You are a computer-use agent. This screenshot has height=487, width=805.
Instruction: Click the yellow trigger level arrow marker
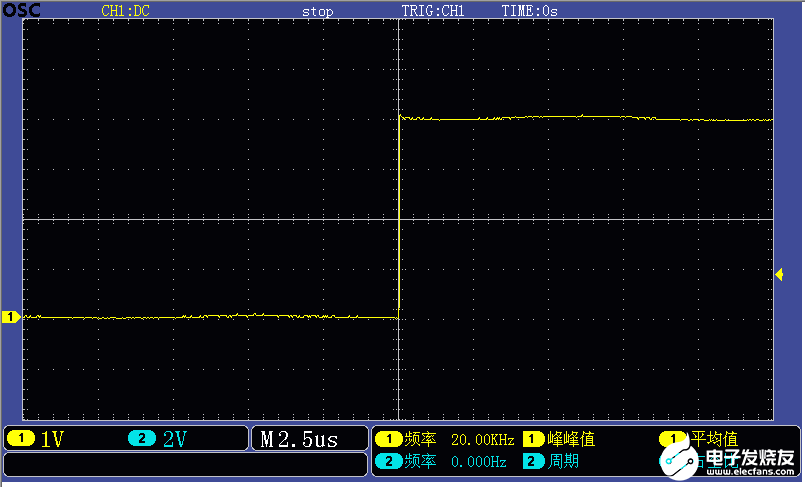(x=779, y=275)
